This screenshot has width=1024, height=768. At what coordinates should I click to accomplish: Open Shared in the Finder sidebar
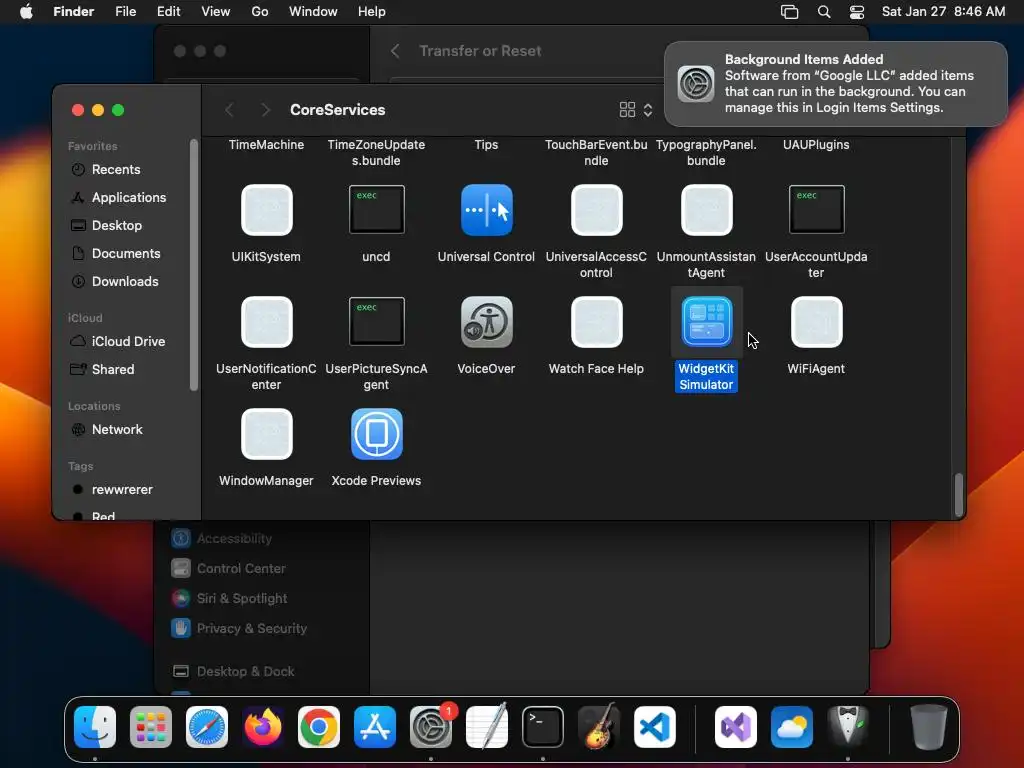click(113, 370)
